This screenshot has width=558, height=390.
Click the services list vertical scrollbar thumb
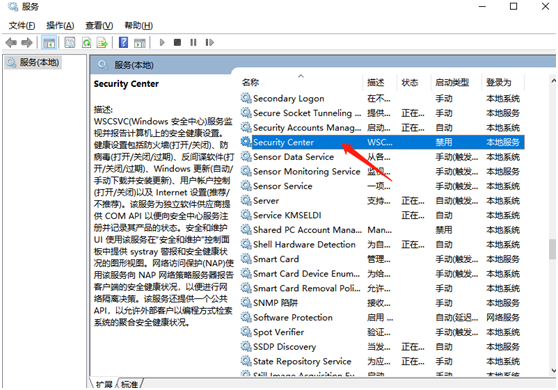pos(552,249)
